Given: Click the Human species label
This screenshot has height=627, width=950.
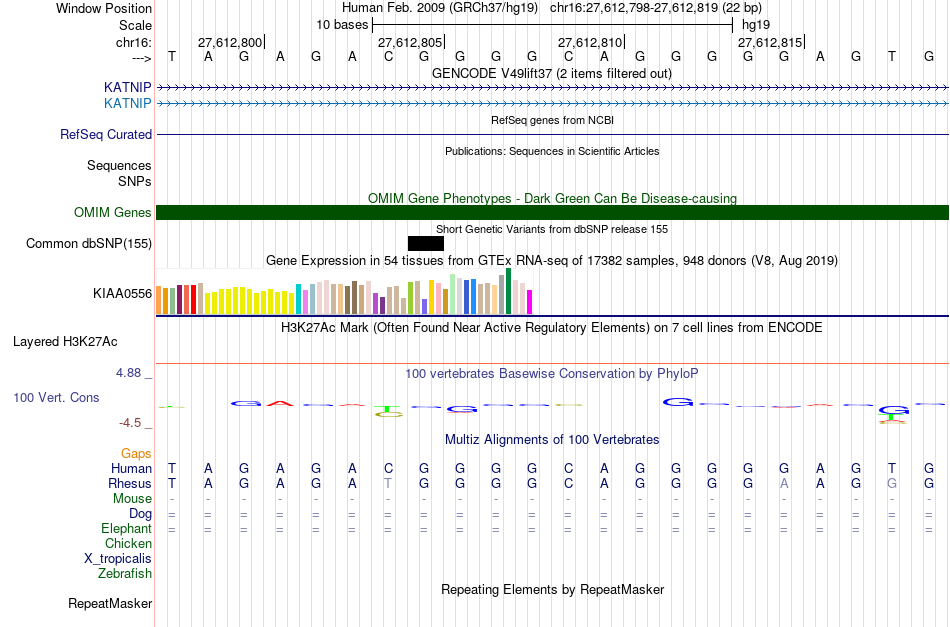Looking at the screenshot, I should (x=131, y=468).
